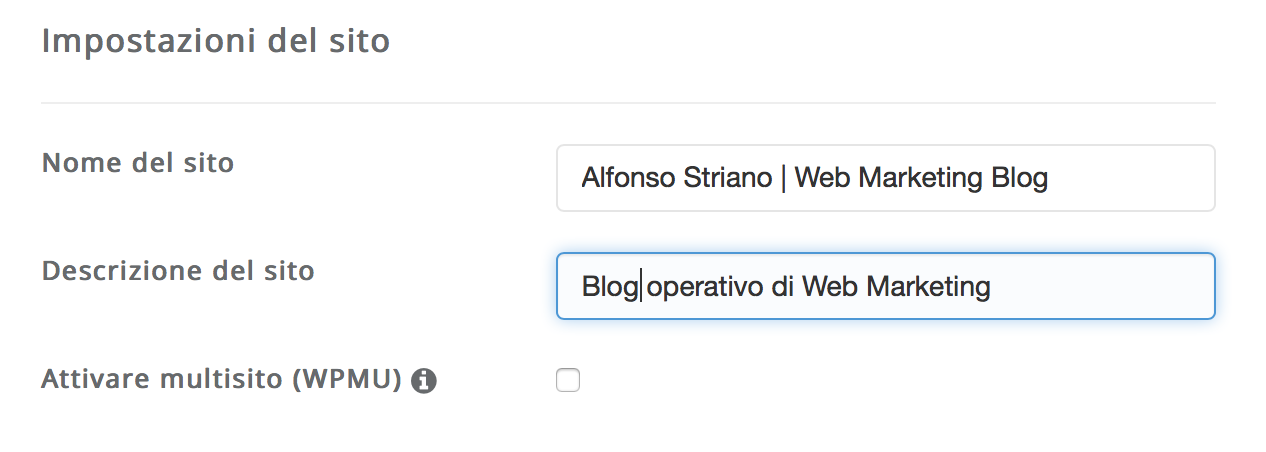Click the word "Web" in Nome del sito
This screenshot has height=452, width=1266.
click(x=824, y=178)
